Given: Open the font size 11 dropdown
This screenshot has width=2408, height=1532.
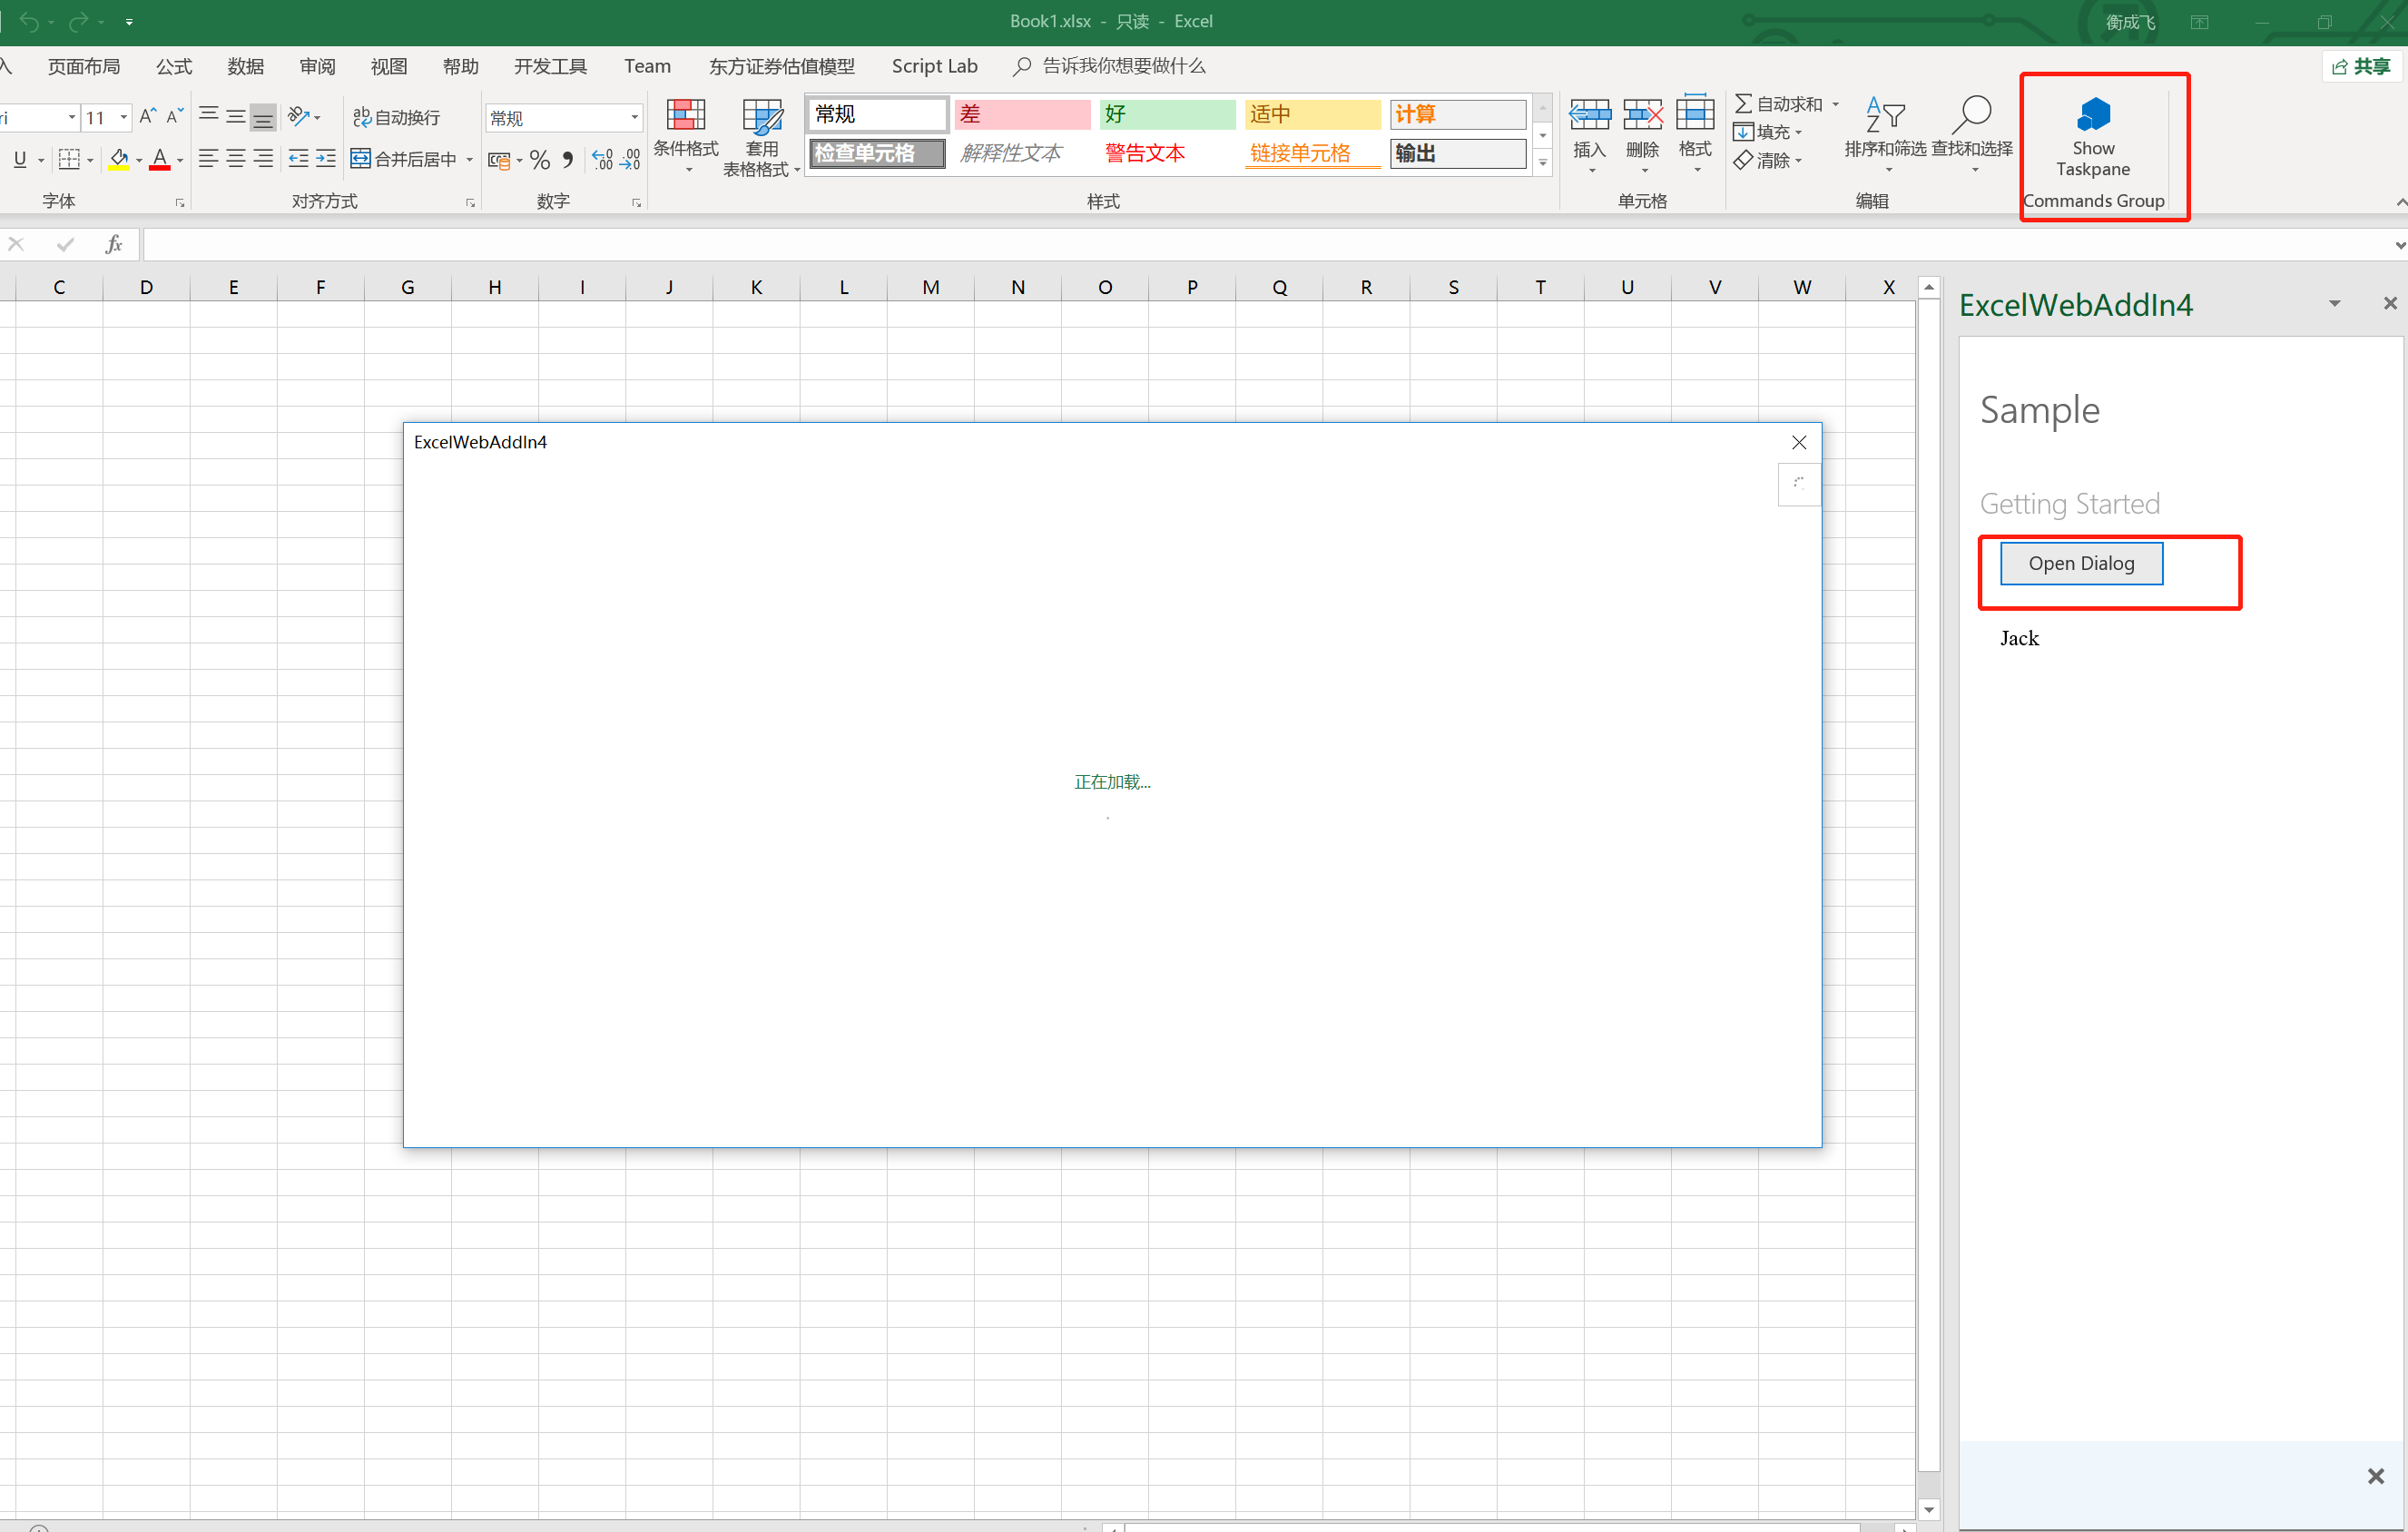Looking at the screenshot, I should click(123, 117).
